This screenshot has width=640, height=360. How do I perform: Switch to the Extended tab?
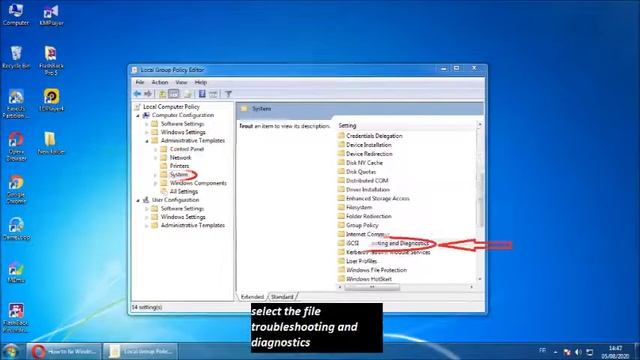(x=252, y=297)
